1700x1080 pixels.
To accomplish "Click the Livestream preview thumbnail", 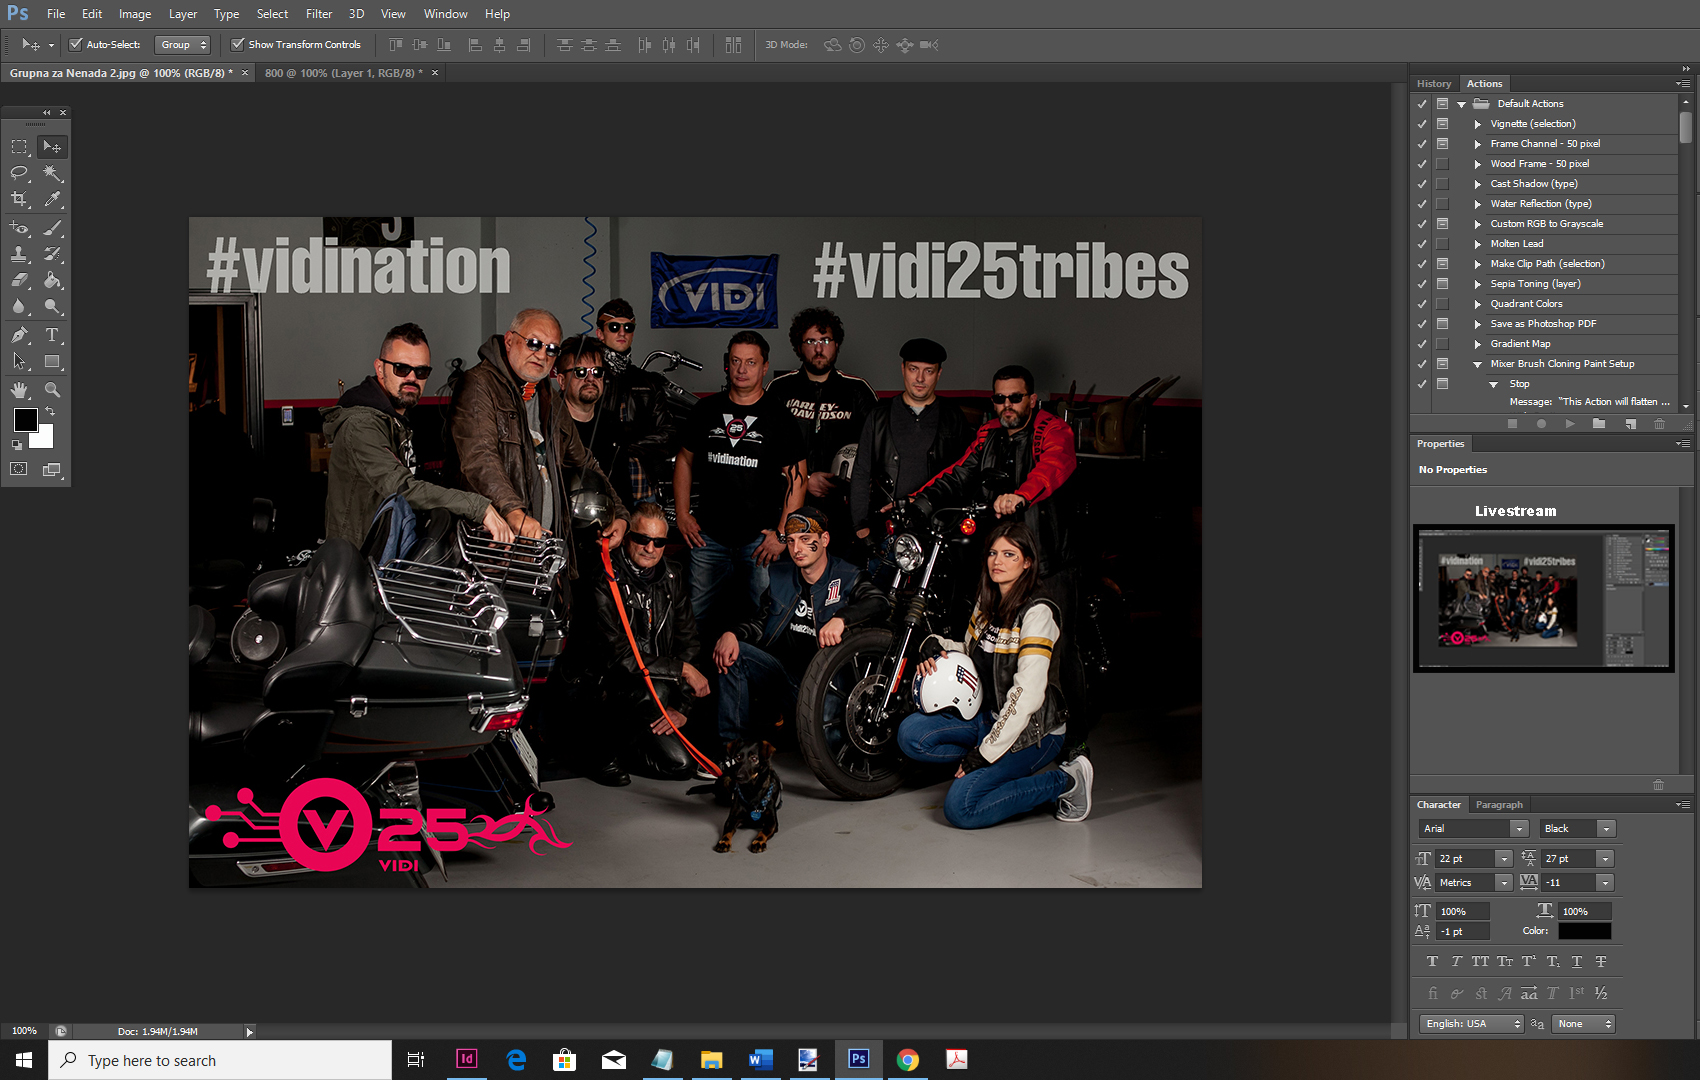I will [x=1543, y=598].
